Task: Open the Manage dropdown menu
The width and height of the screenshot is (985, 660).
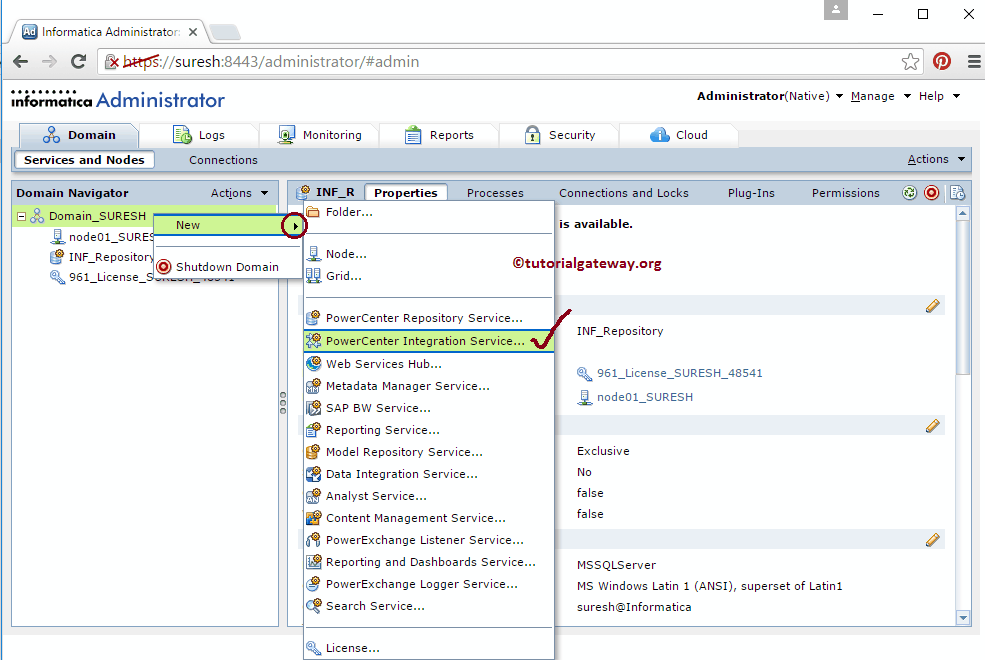Action: [874, 96]
